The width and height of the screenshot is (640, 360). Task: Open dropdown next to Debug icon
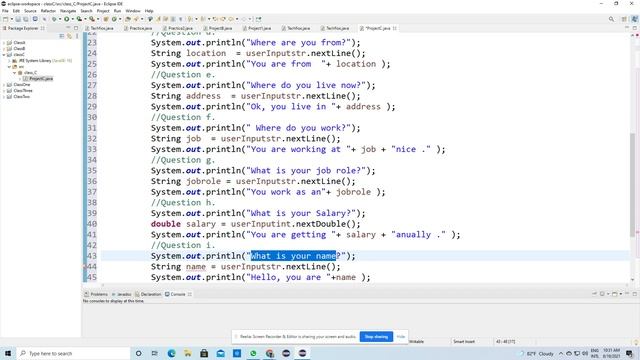point(60,19)
